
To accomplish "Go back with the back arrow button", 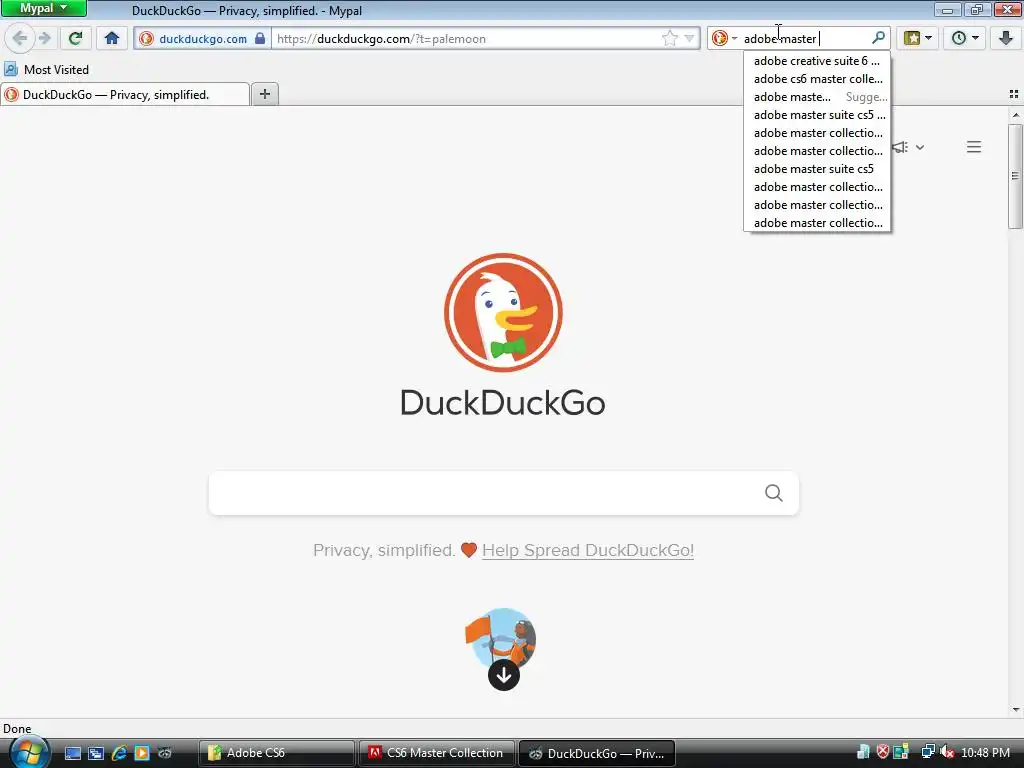I will pyautogui.click(x=20, y=38).
